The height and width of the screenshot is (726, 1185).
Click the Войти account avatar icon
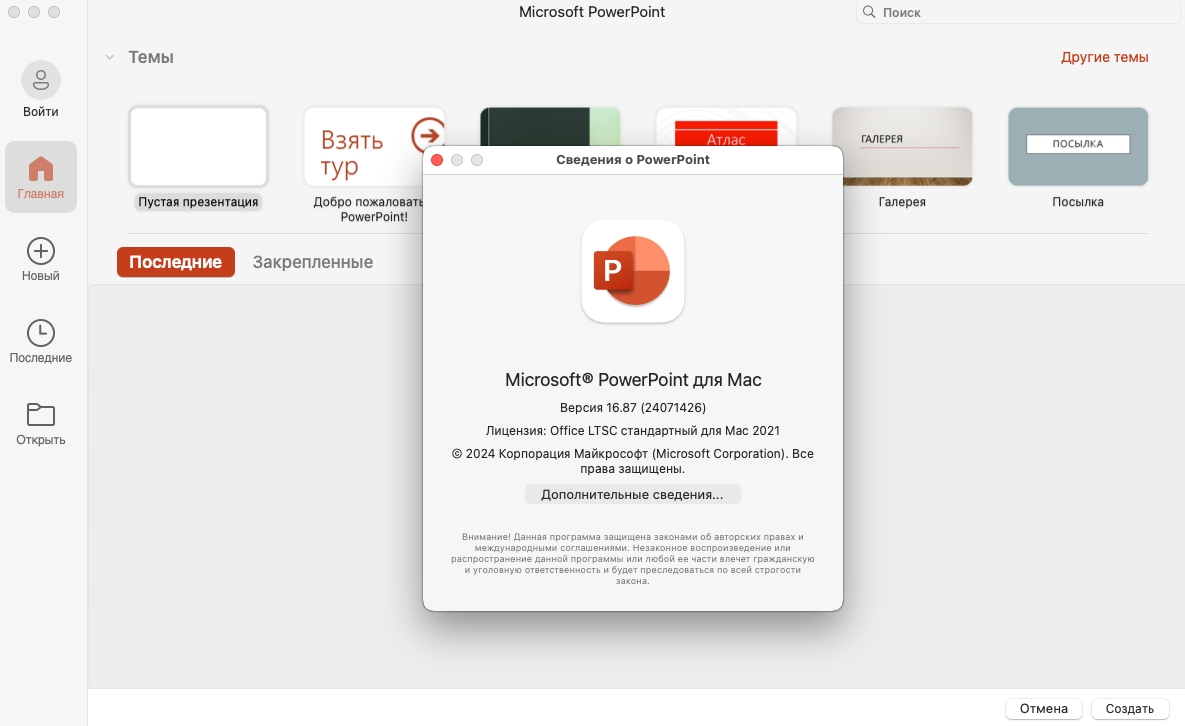[x=41, y=80]
